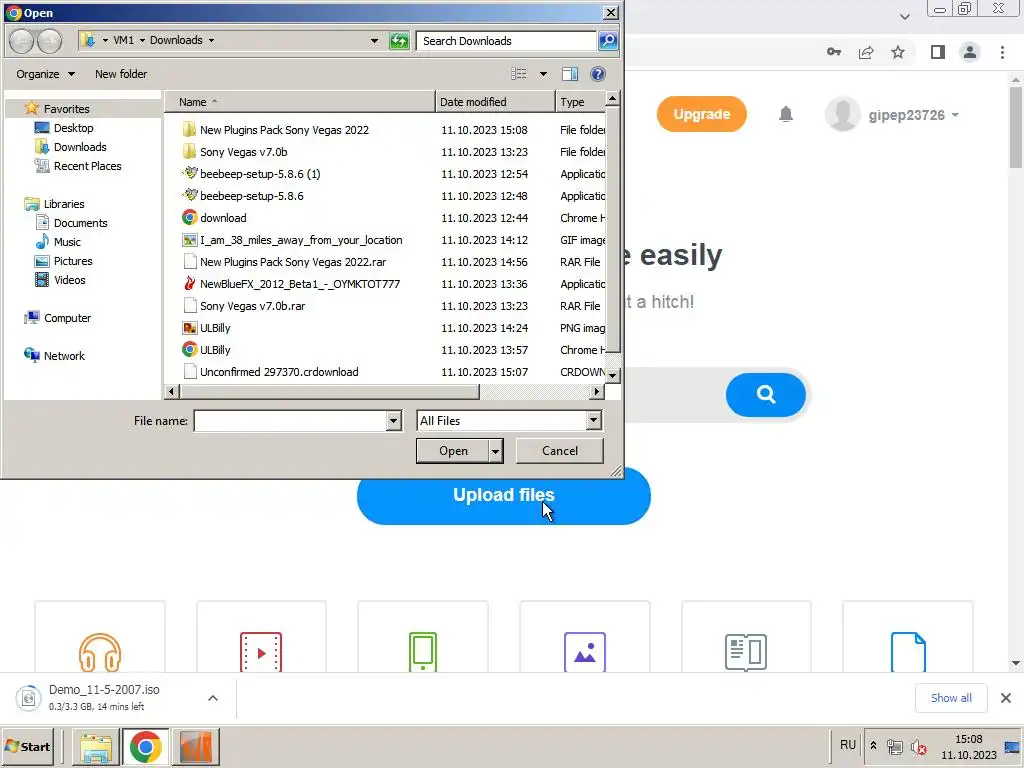The height and width of the screenshot is (768, 1024).
Task: Click the back arrow in Open dialog
Action: tap(22, 41)
